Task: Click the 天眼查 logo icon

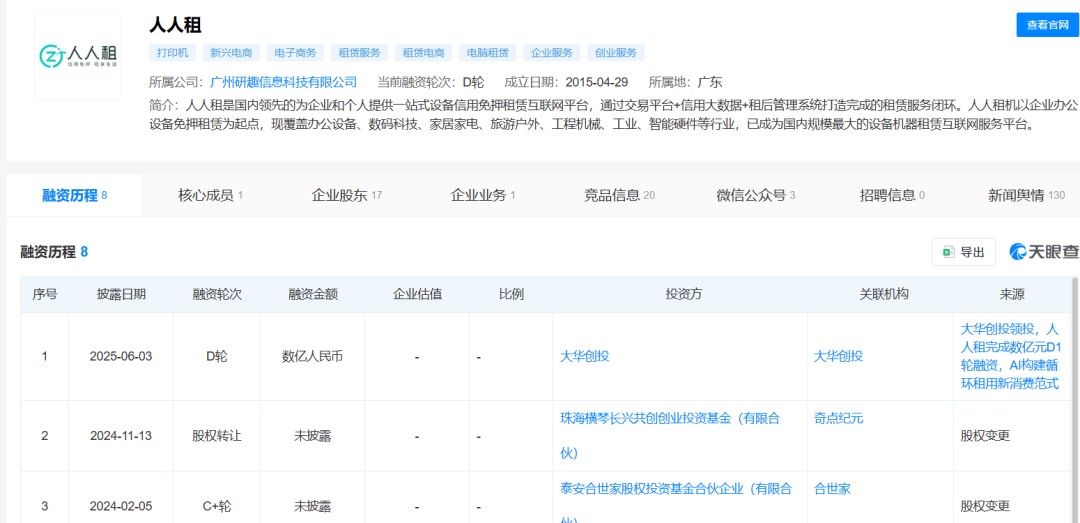Action: pyautogui.click(x=1043, y=252)
